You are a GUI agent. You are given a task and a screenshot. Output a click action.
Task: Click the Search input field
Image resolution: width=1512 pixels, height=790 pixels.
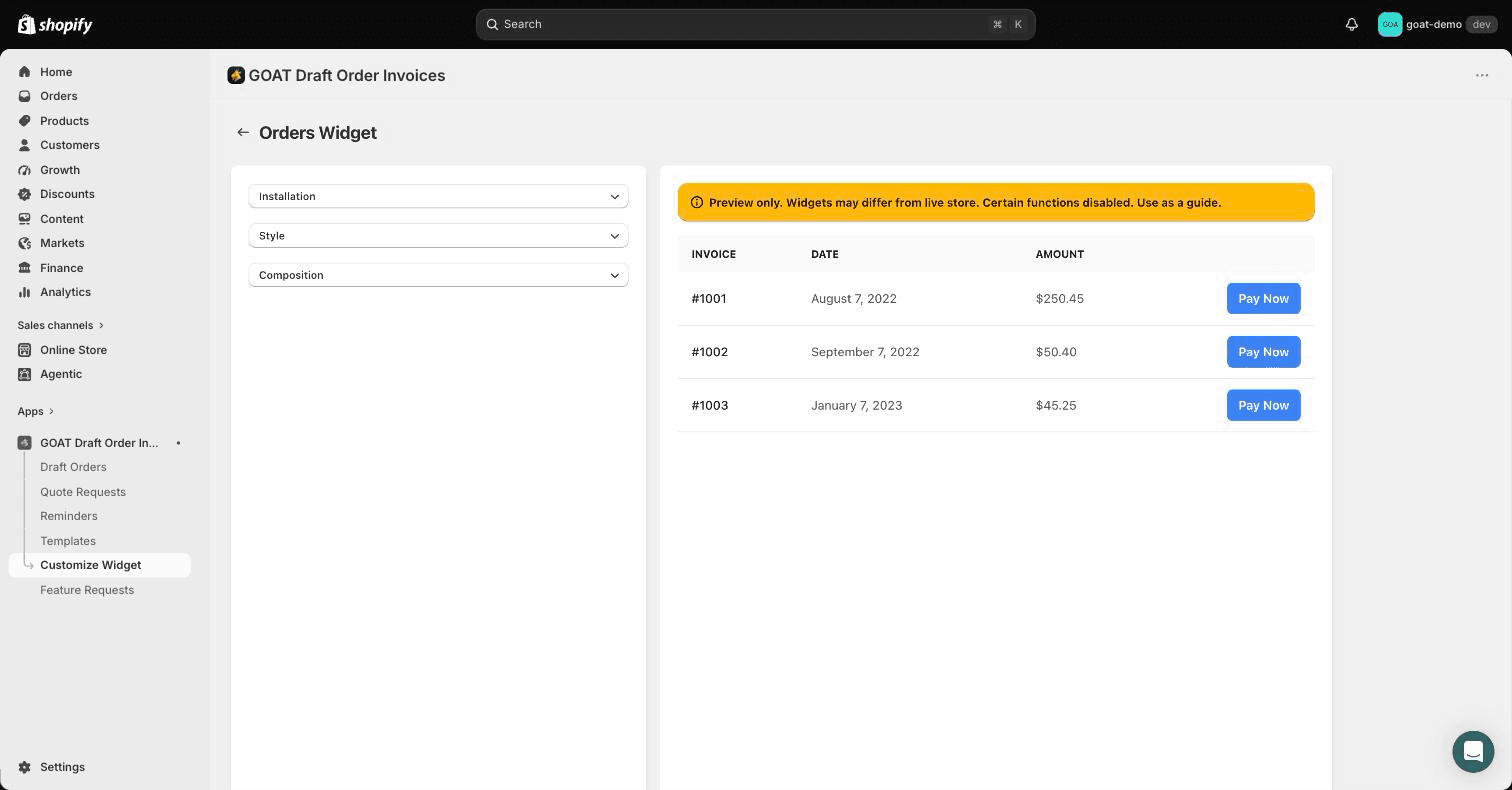(x=755, y=24)
